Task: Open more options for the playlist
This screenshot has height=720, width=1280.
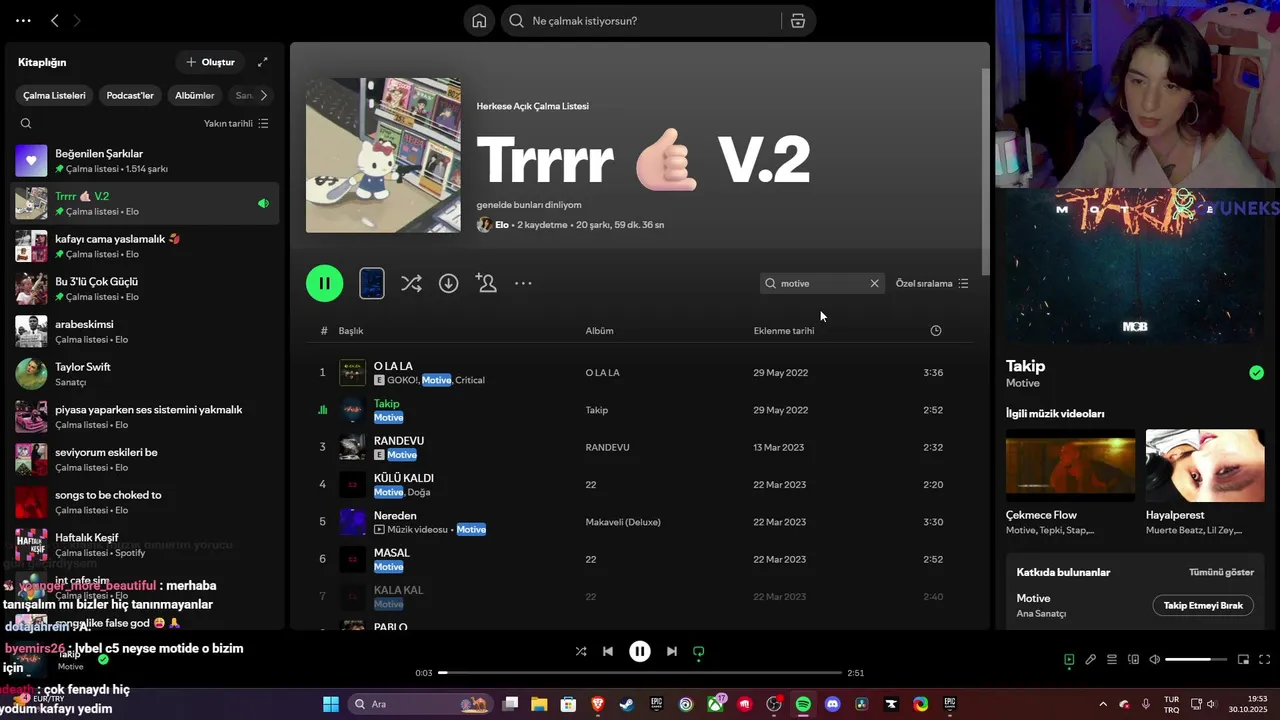Action: (523, 283)
